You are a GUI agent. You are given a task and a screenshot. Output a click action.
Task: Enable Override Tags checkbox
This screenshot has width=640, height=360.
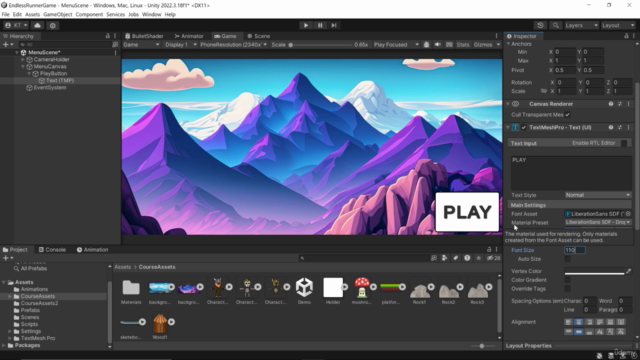(567, 289)
